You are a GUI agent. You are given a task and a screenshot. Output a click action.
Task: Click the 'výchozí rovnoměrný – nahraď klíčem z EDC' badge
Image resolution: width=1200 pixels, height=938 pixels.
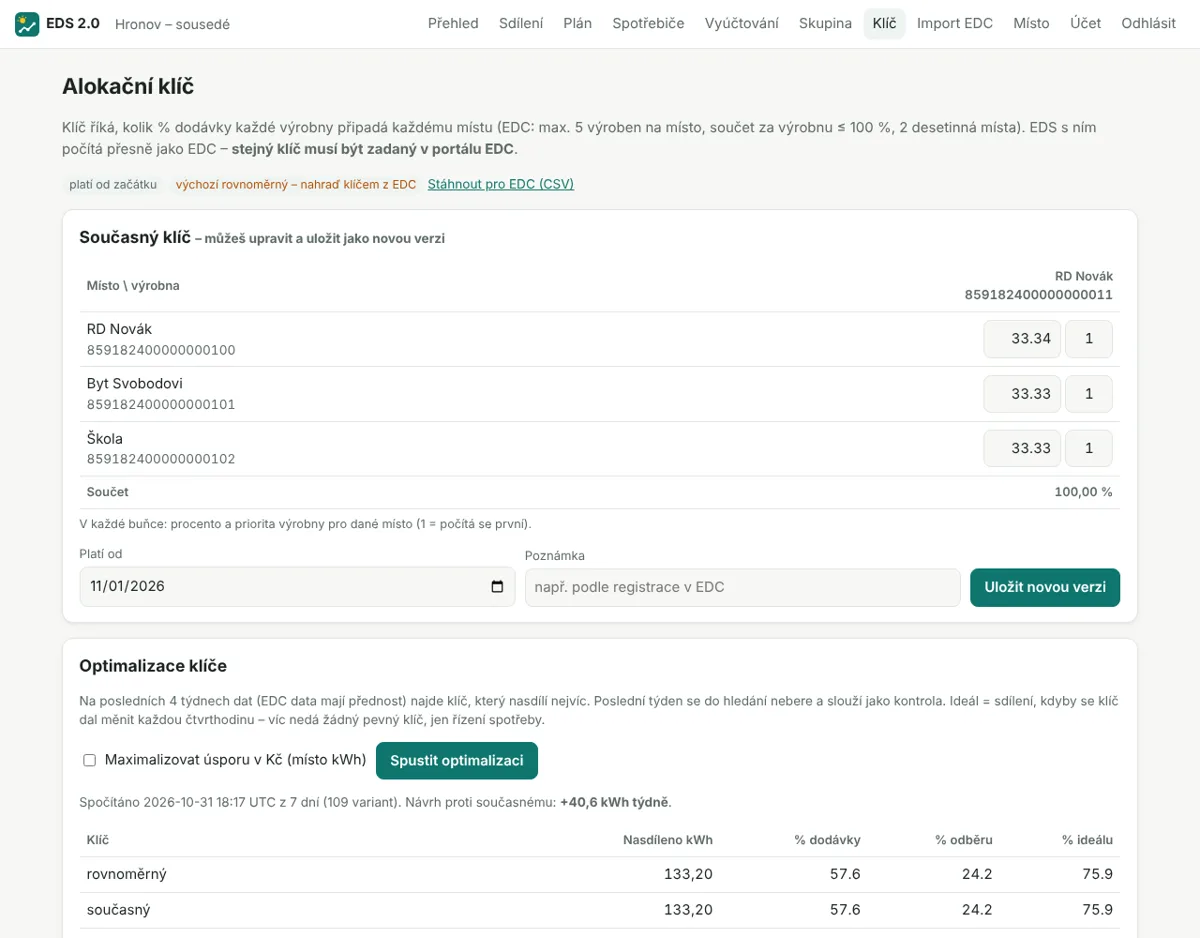tap(296, 184)
